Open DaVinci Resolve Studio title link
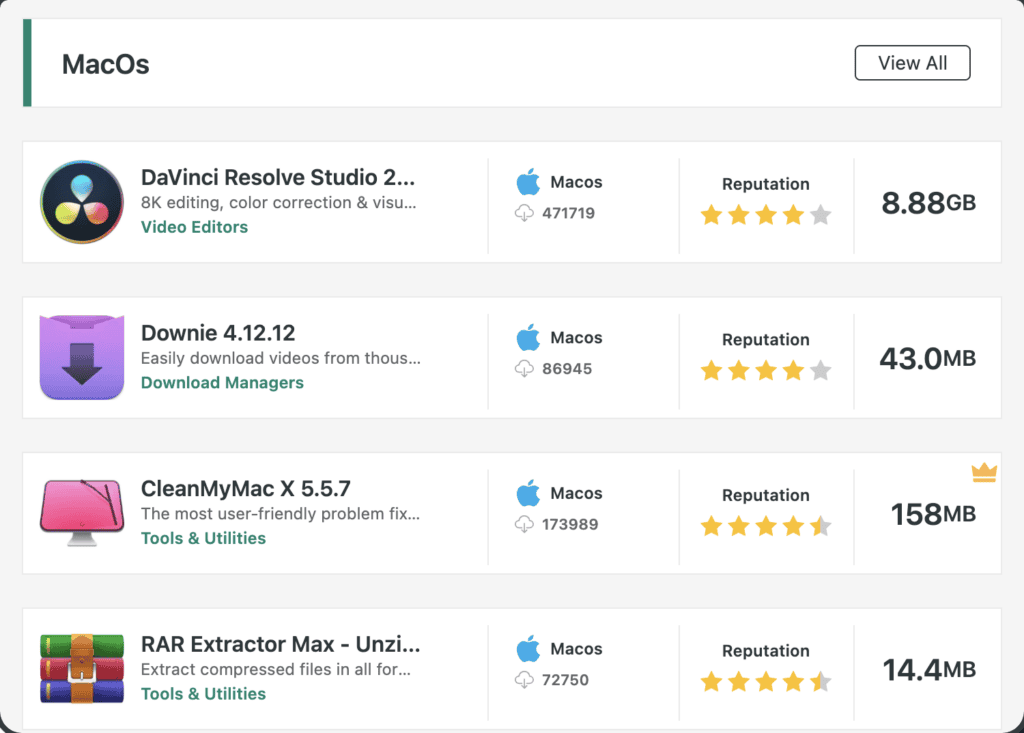Viewport: 1024px width, 733px height. (x=278, y=177)
